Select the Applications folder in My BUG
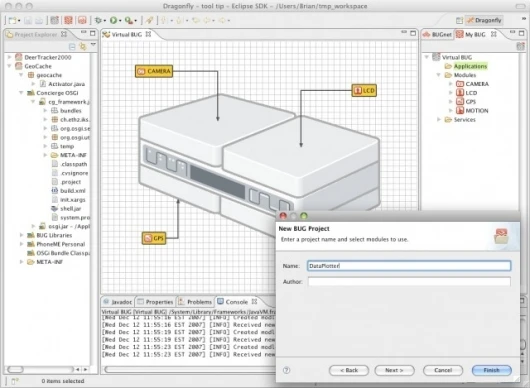Screen dimensions: 530x388 (466, 66)
